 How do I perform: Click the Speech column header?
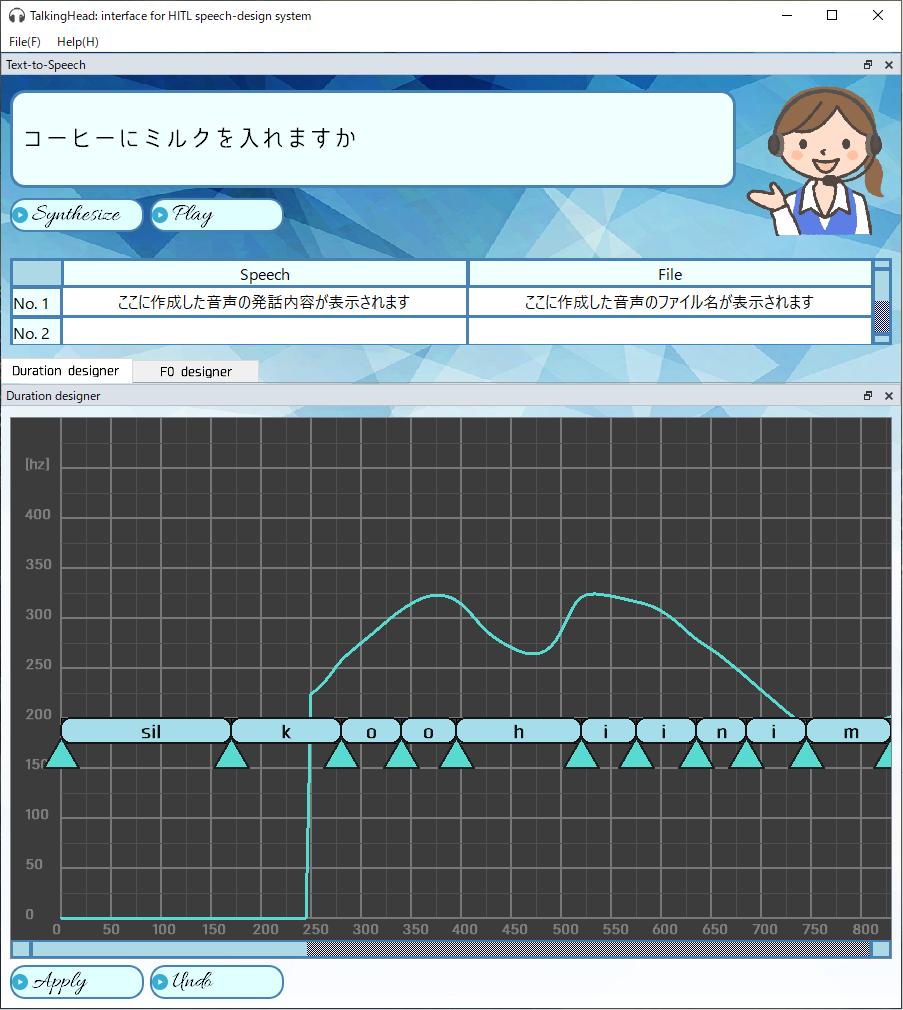point(265,274)
